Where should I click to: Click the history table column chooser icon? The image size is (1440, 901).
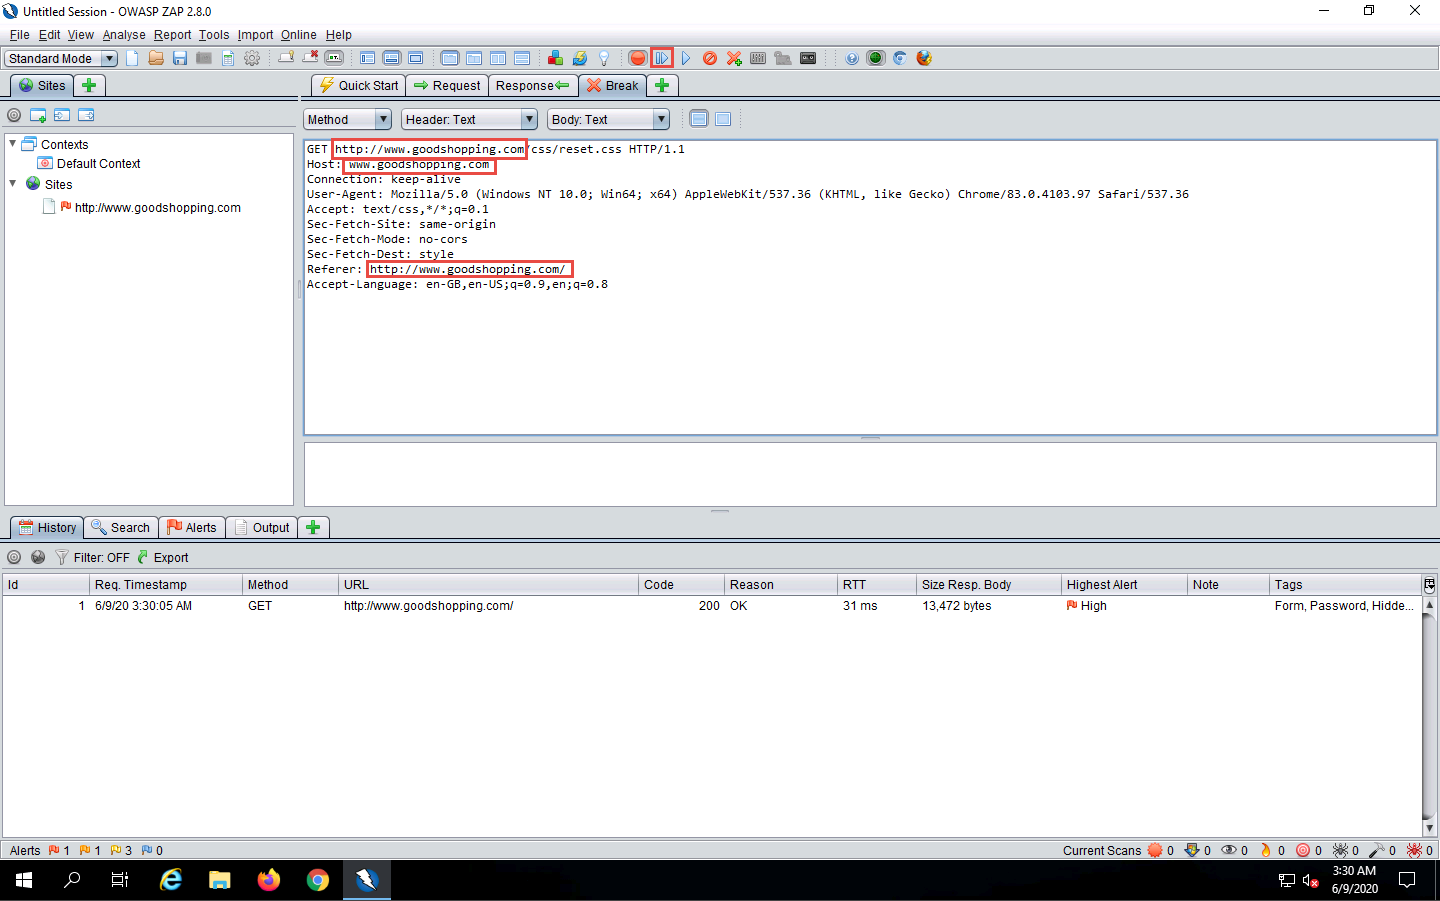[x=1430, y=585]
